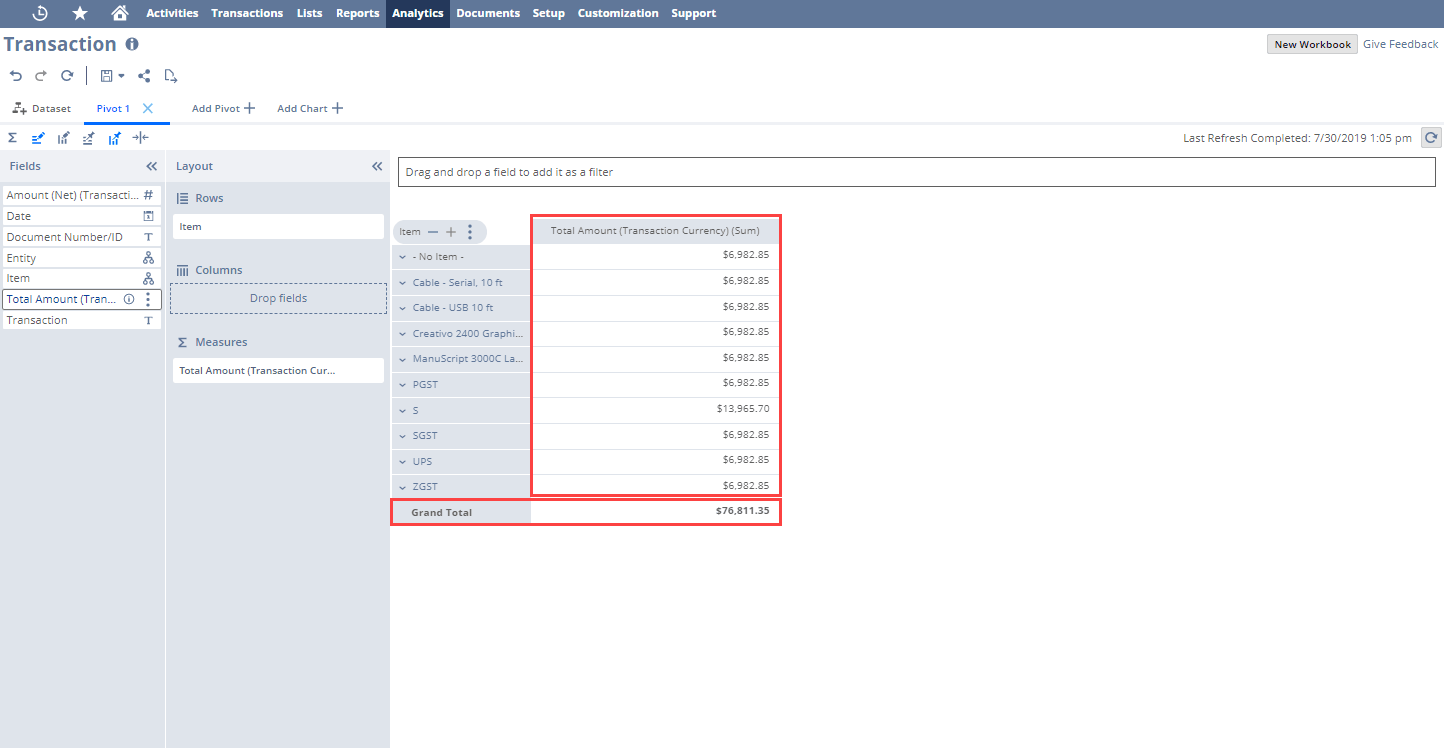Expand the Cable - USB 10 ft row

[x=402, y=308]
